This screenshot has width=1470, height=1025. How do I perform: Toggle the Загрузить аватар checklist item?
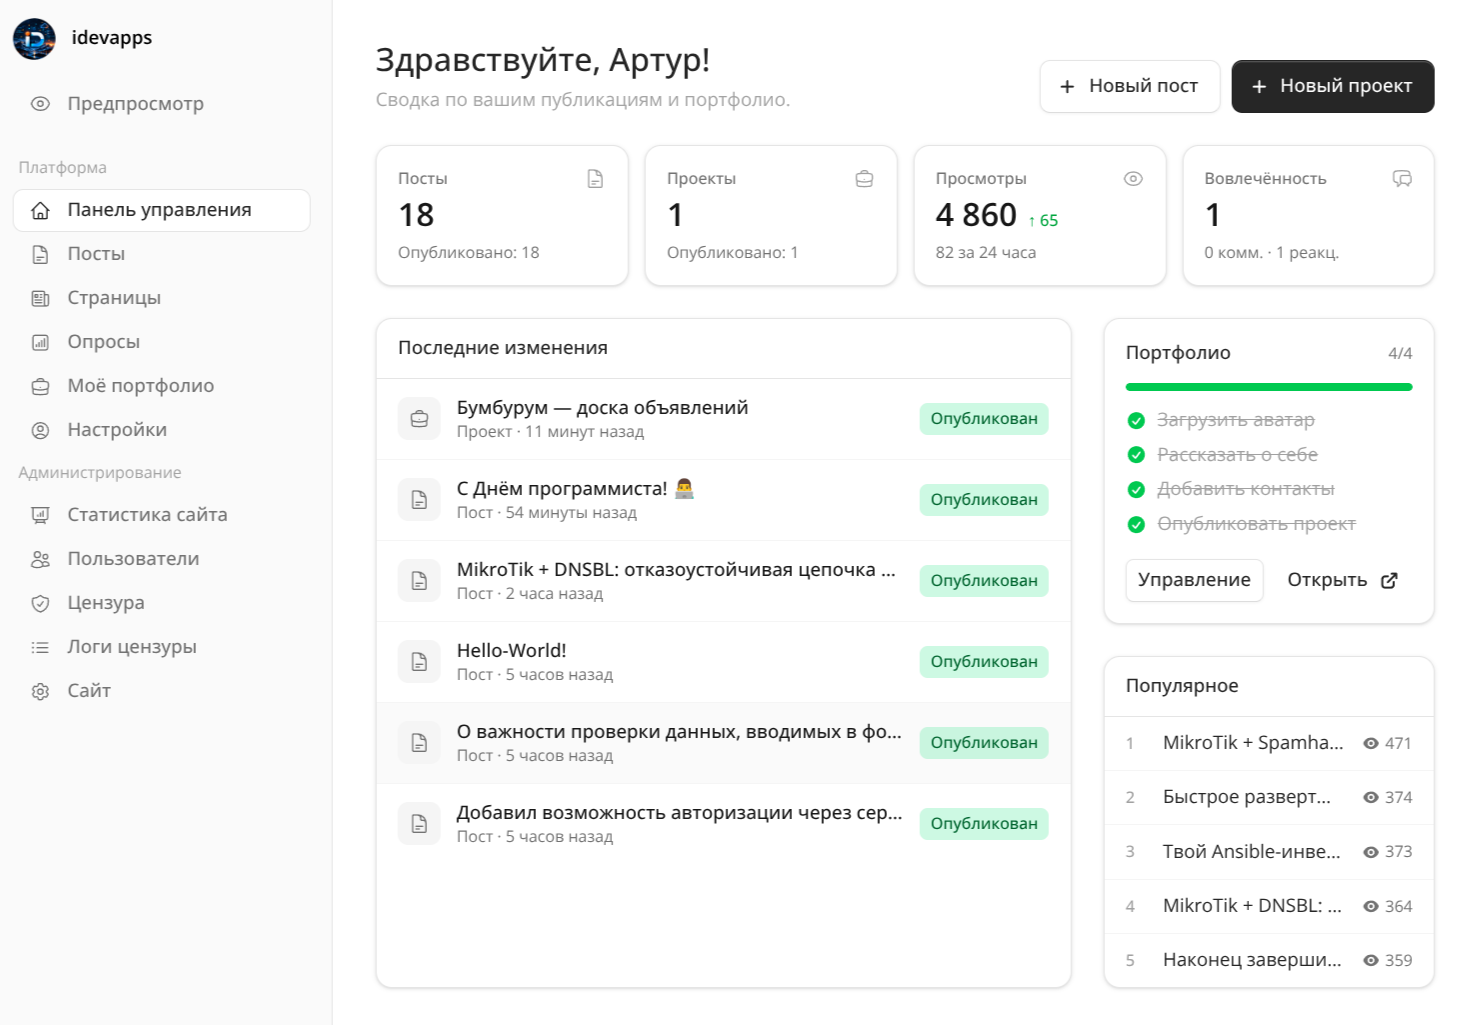(x=1220, y=420)
